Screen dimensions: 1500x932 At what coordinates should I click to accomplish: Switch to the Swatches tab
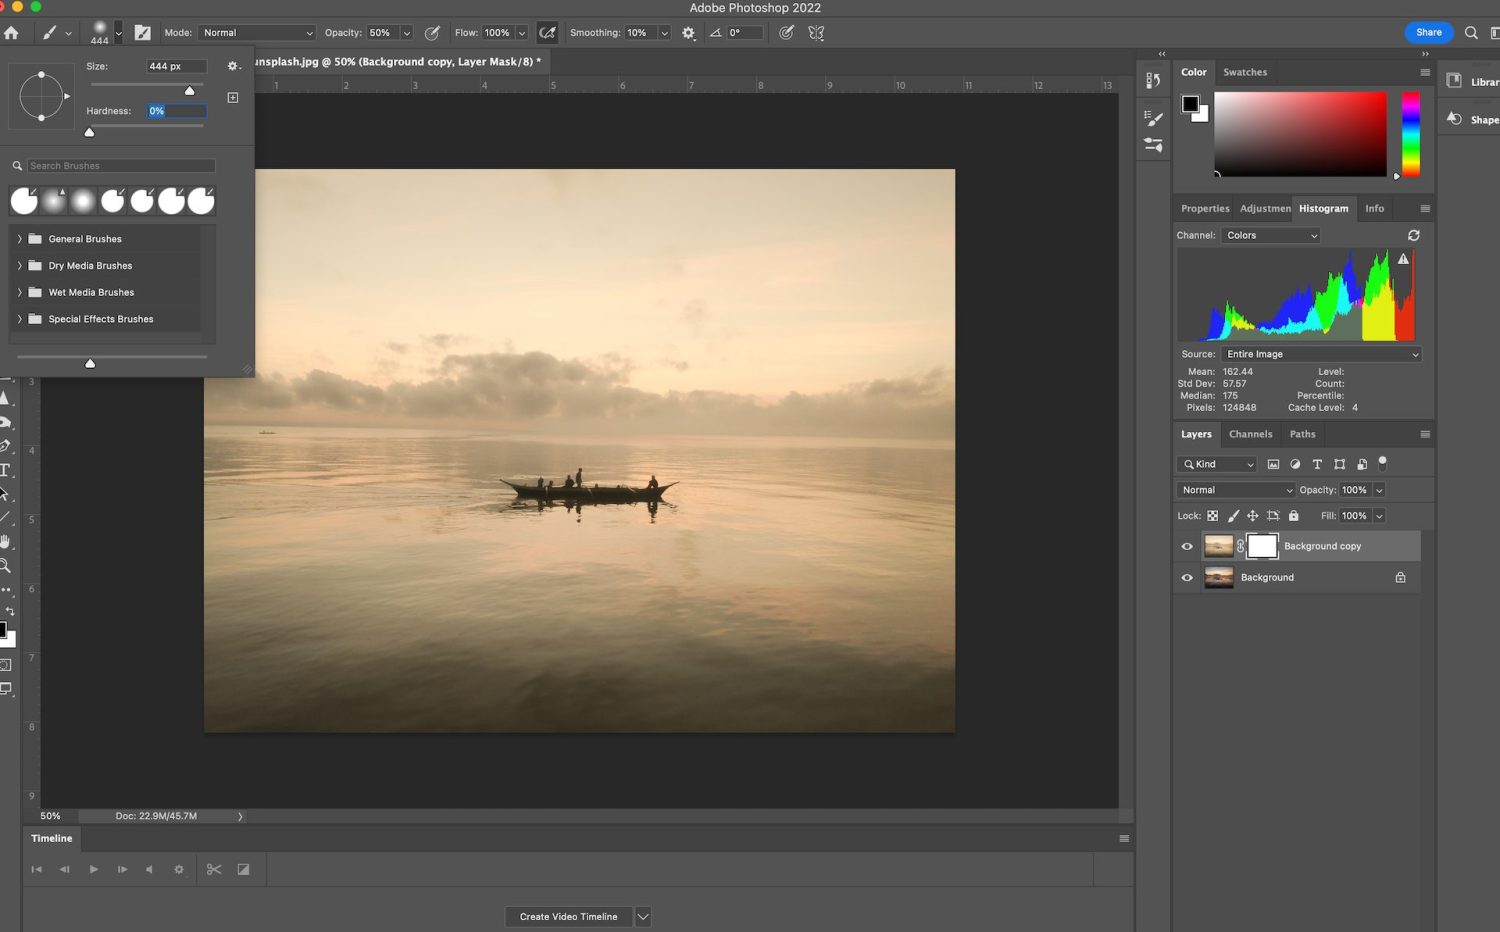pyautogui.click(x=1245, y=72)
